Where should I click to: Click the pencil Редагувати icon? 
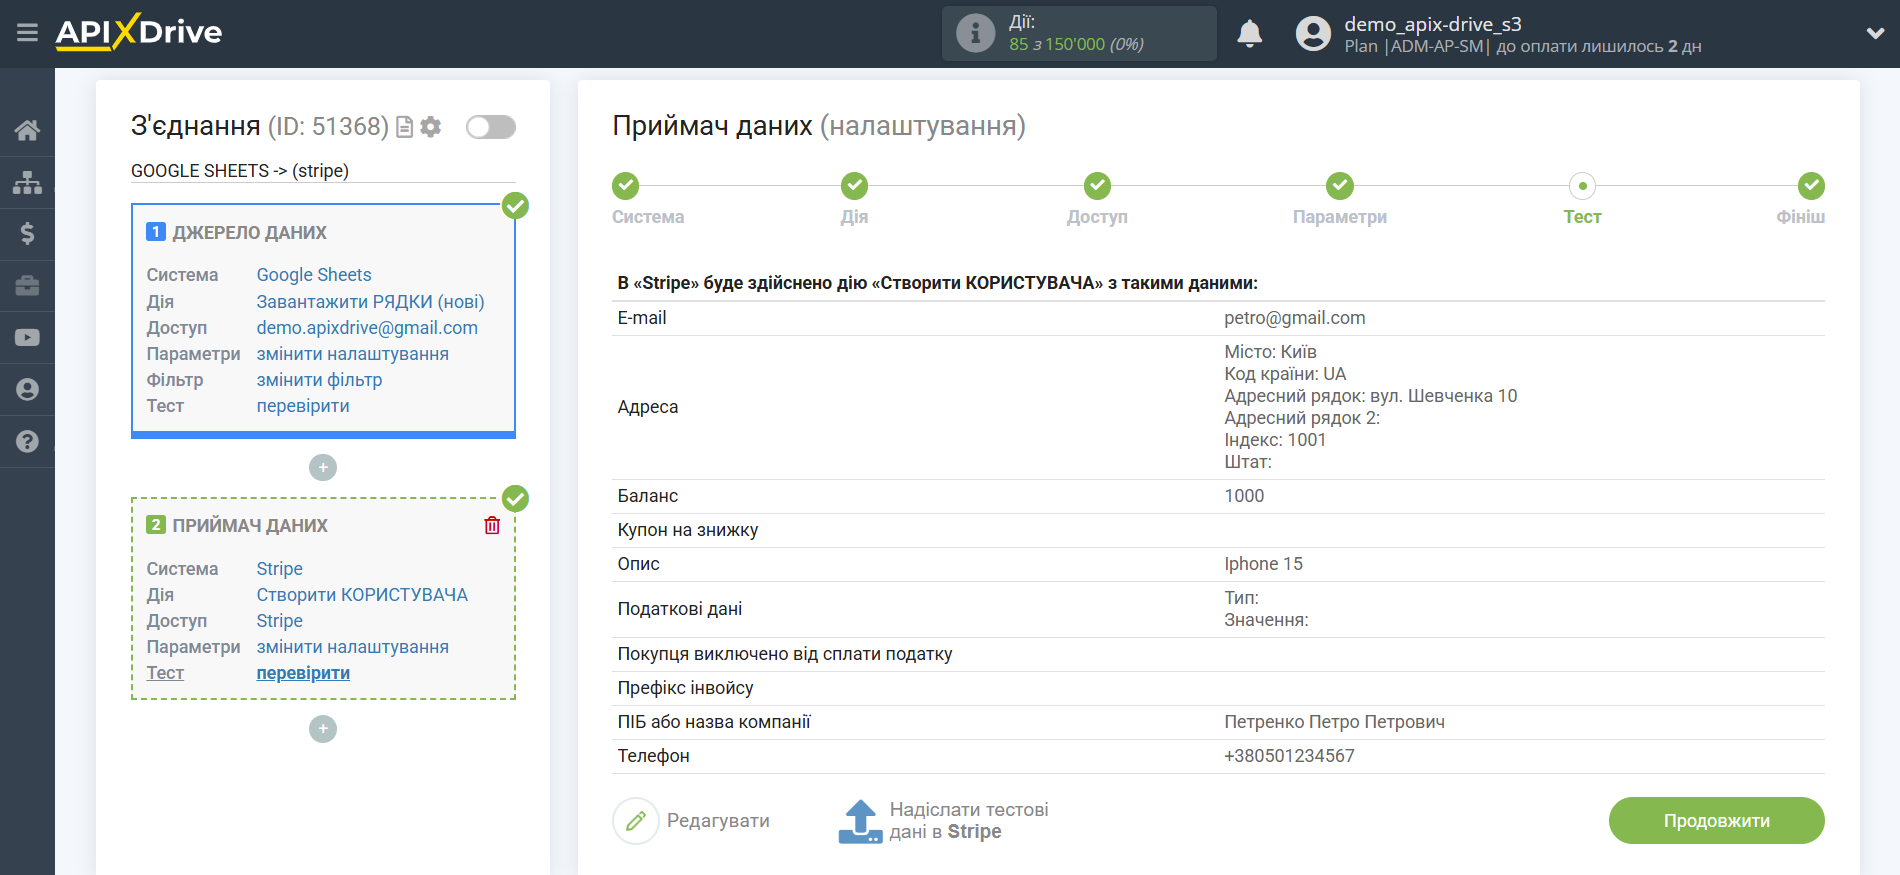point(636,821)
